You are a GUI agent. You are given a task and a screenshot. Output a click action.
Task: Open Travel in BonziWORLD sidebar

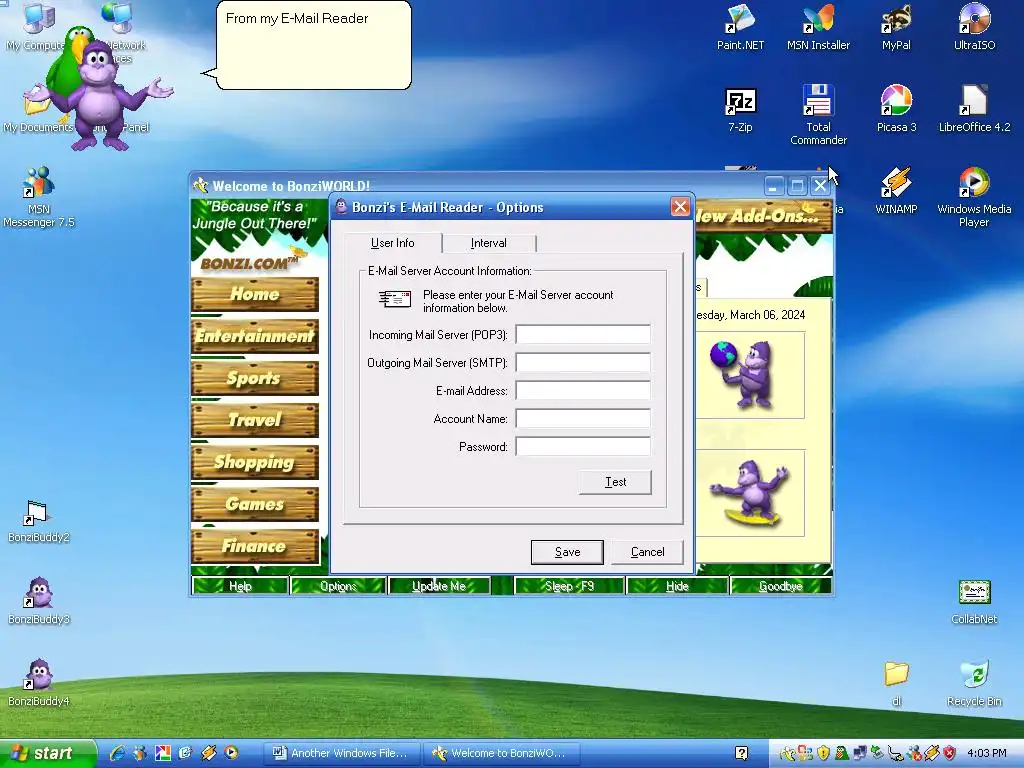coord(255,420)
